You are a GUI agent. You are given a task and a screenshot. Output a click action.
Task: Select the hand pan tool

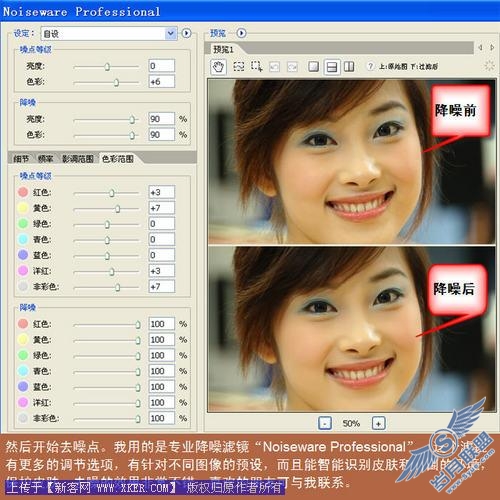[218, 67]
